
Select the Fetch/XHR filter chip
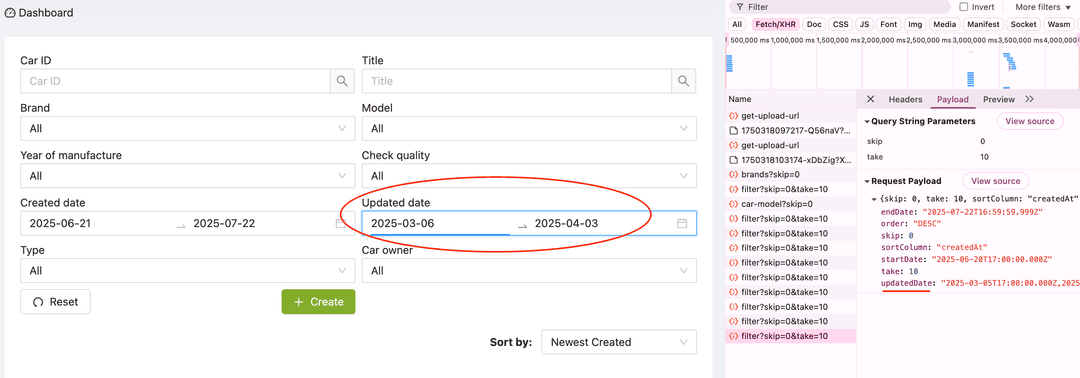click(x=776, y=24)
